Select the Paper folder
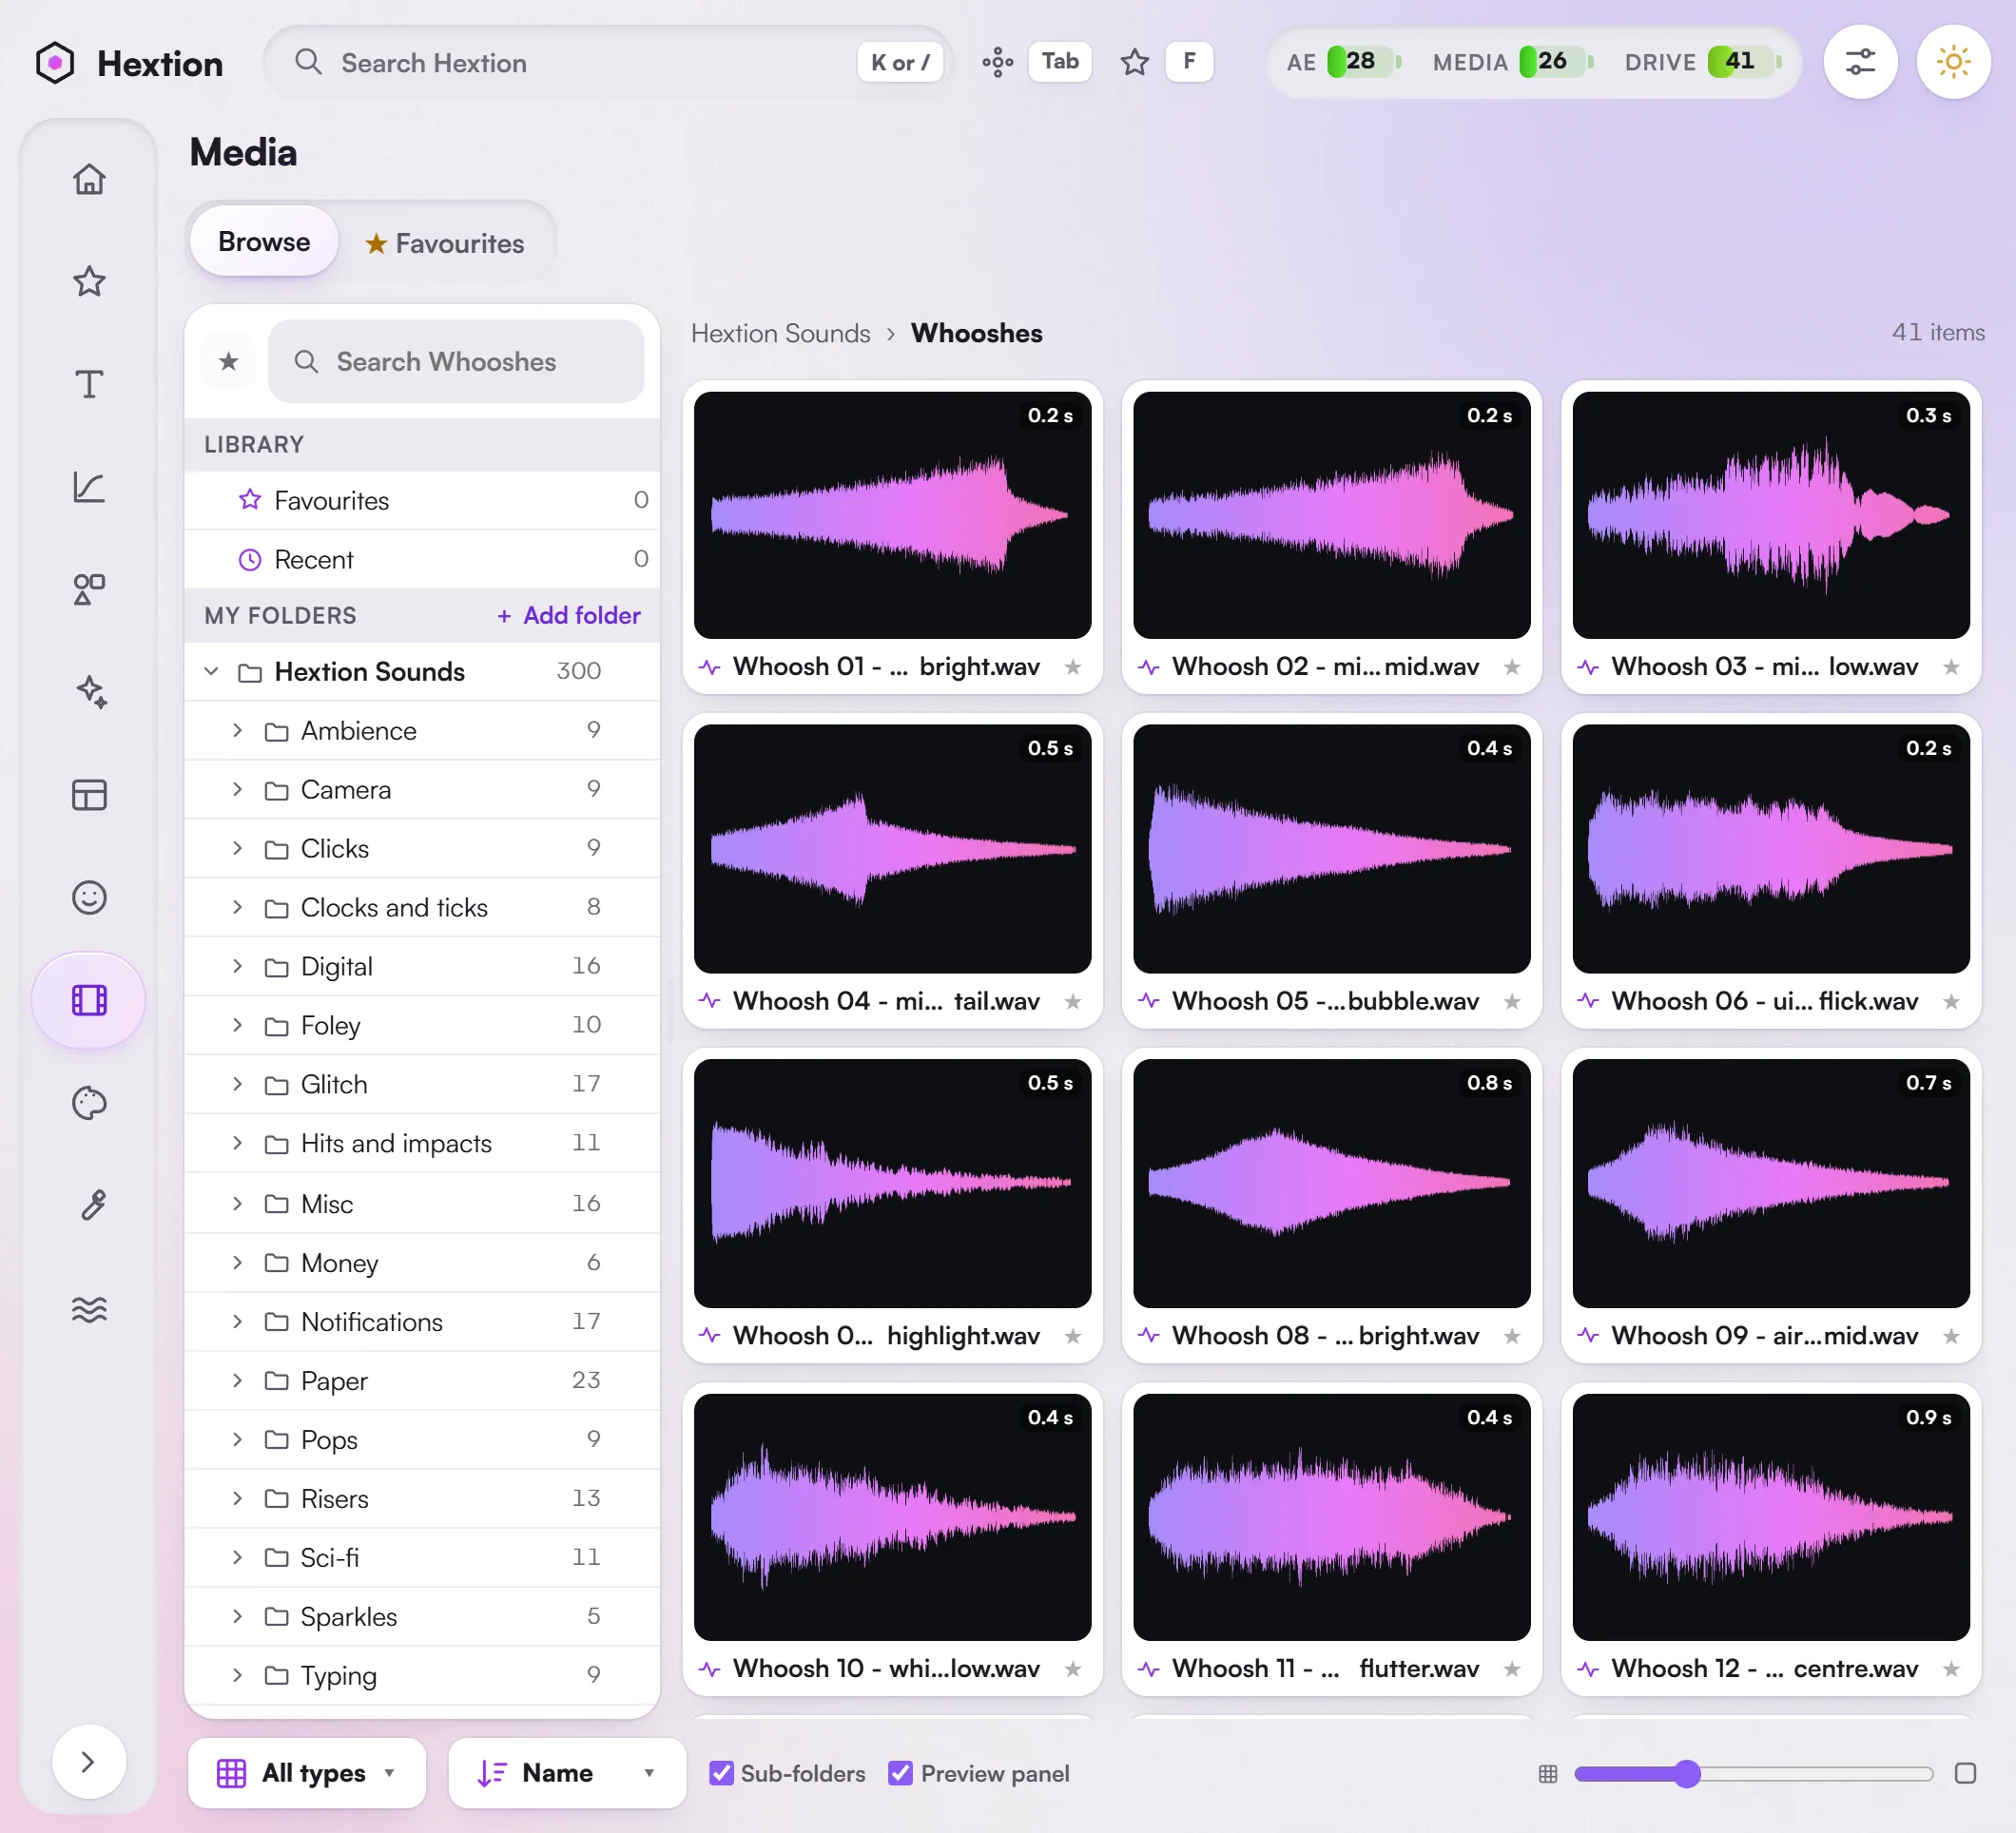Viewport: 2016px width, 1833px height. [x=422, y=1380]
